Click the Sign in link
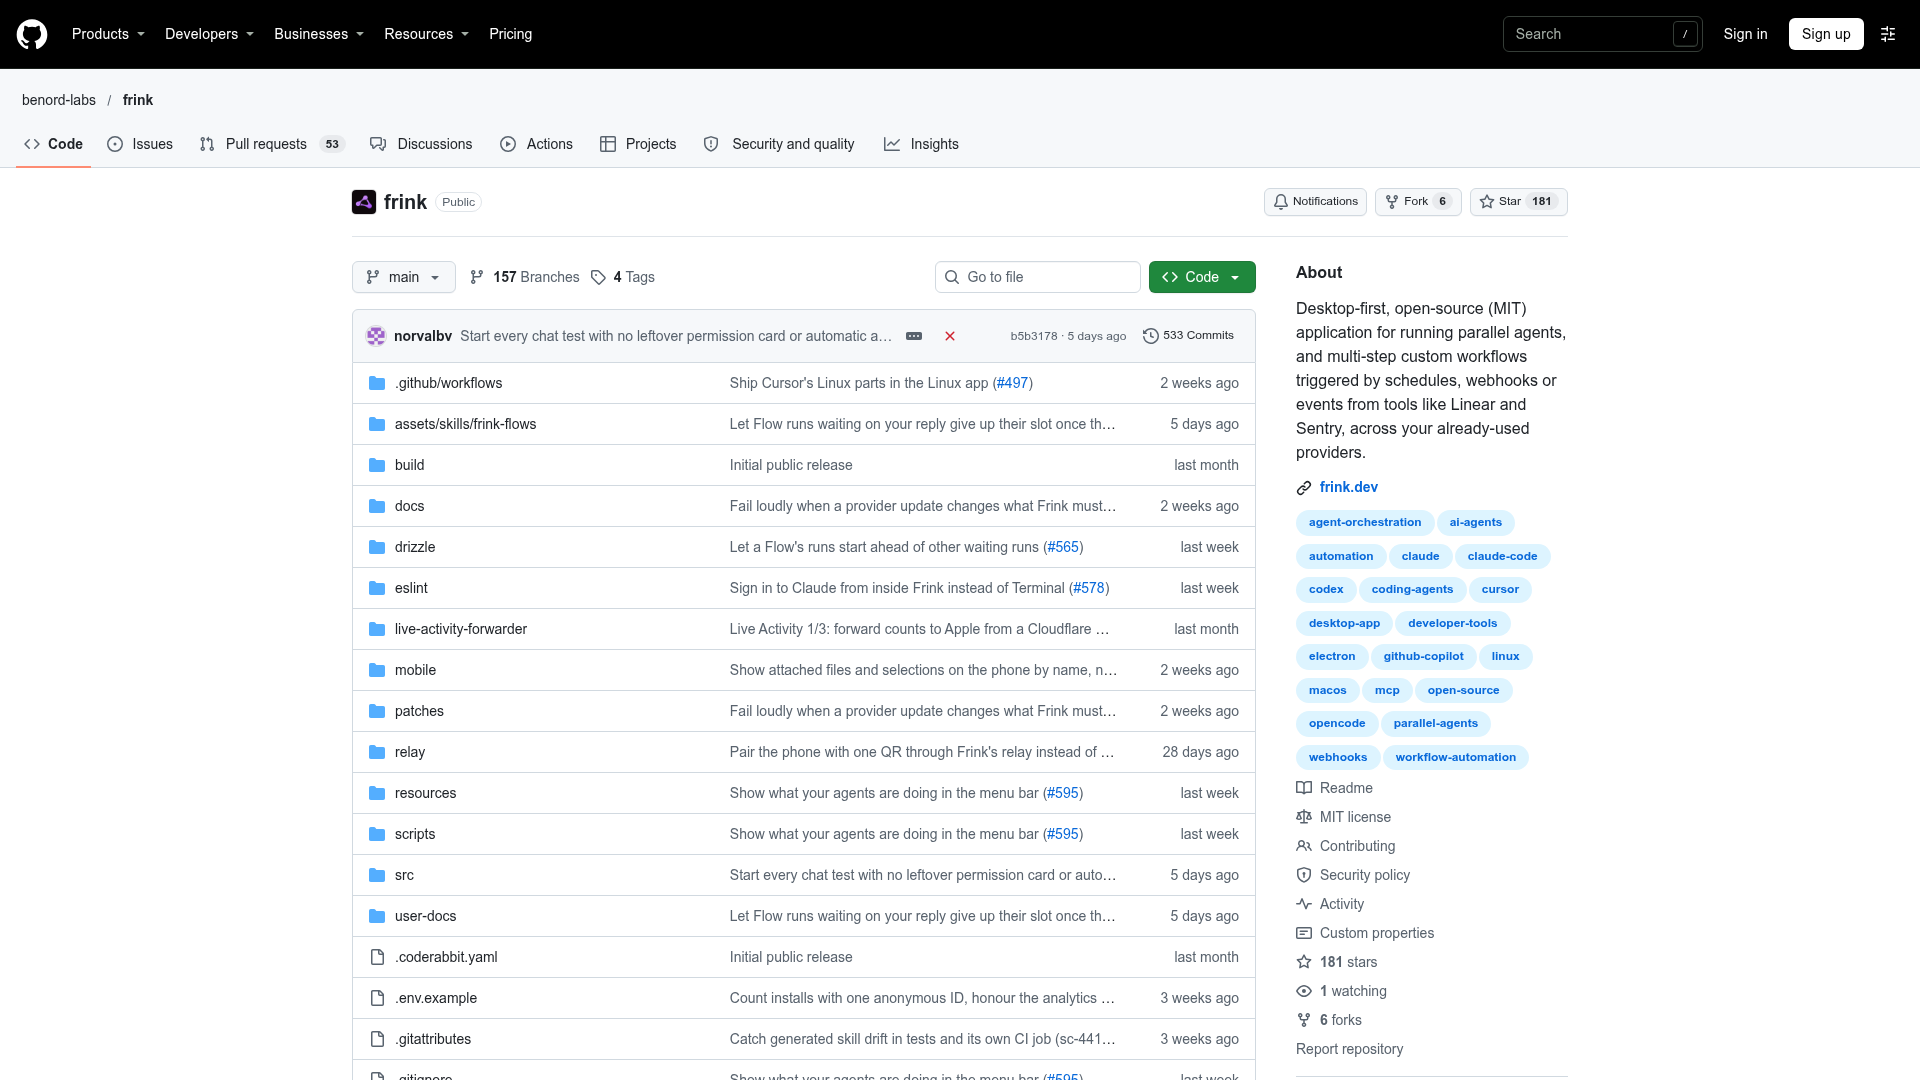 pyautogui.click(x=1745, y=34)
